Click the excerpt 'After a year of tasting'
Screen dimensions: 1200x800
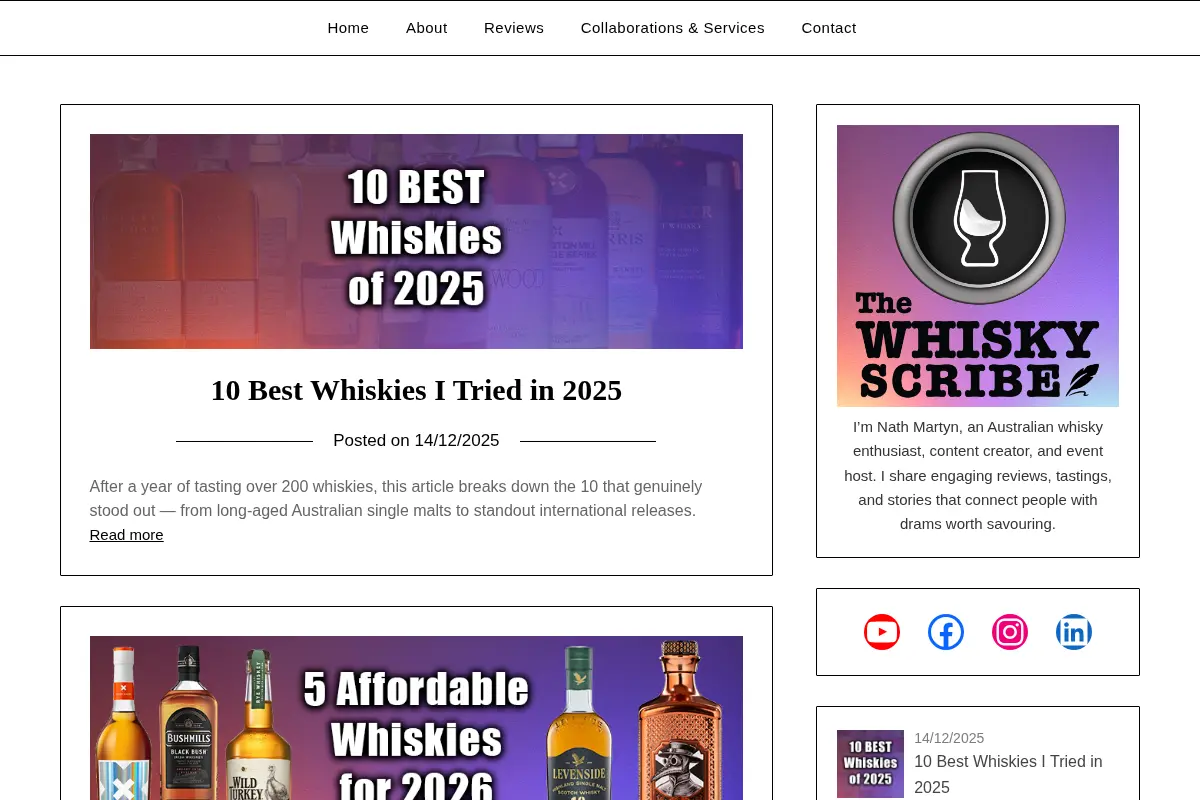[396, 499]
